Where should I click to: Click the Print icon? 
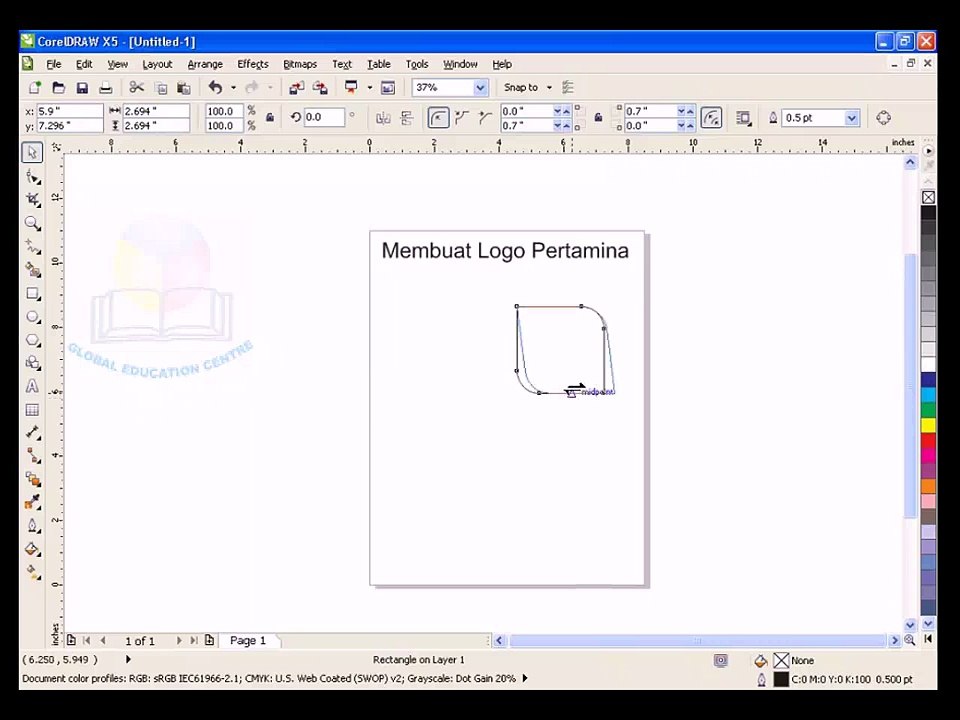tap(105, 88)
